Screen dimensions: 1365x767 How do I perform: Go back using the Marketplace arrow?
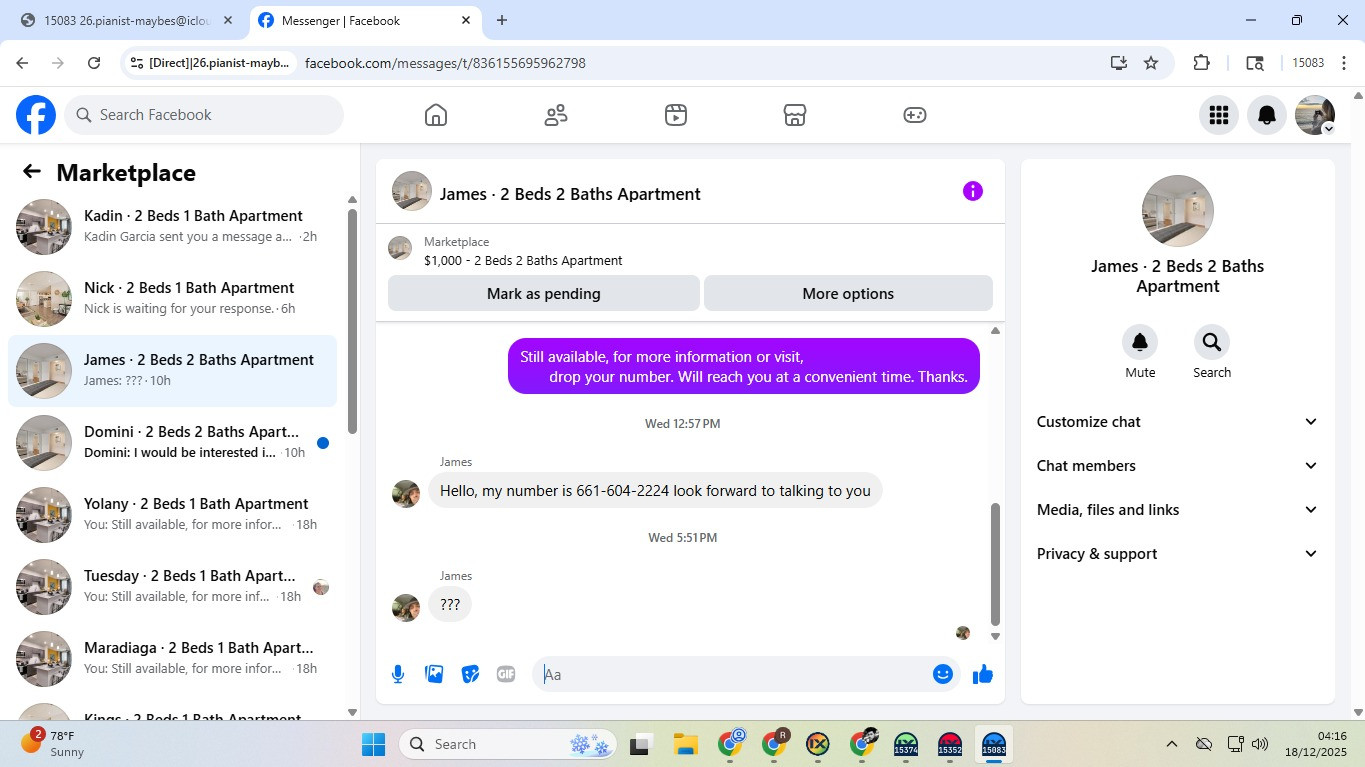pos(32,172)
